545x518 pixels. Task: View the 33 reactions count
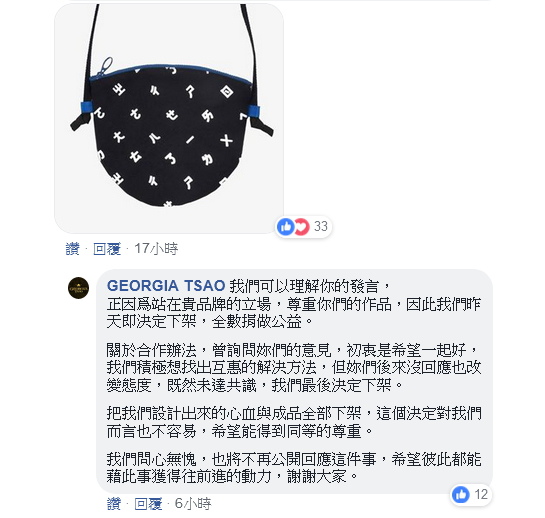pyautogui.click(x=321, y=226)
